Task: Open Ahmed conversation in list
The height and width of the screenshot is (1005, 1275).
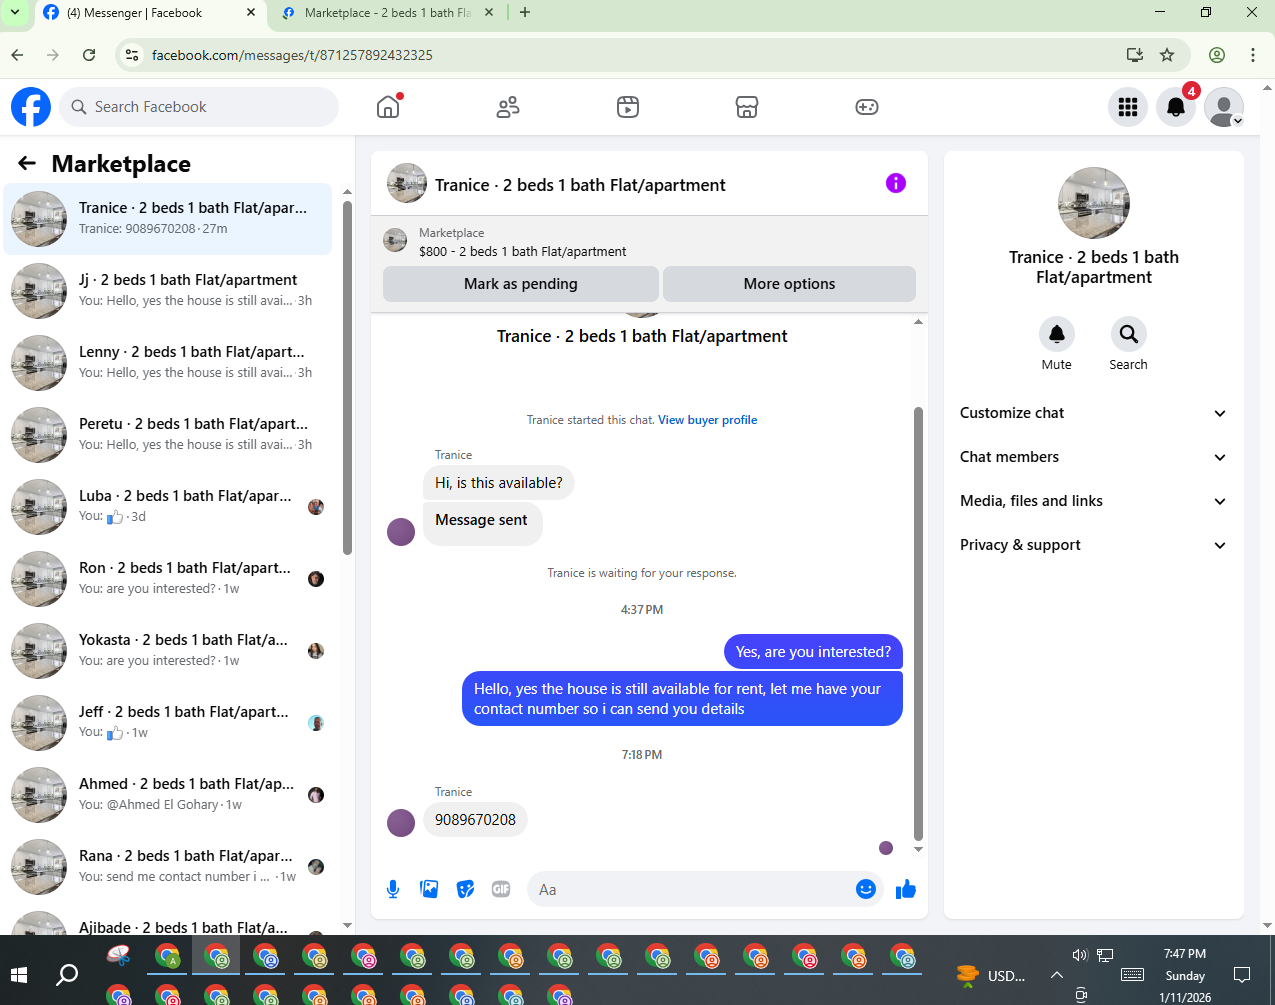Action: [168, 795]
